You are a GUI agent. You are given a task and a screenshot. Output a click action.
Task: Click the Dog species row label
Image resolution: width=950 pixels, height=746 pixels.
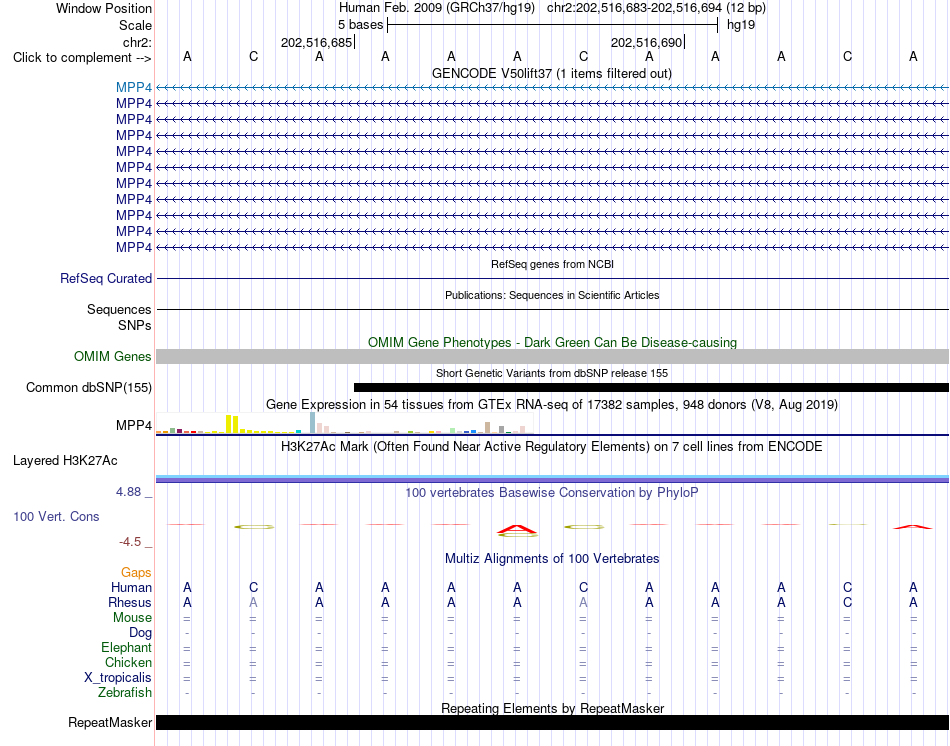tap(141, 633)
